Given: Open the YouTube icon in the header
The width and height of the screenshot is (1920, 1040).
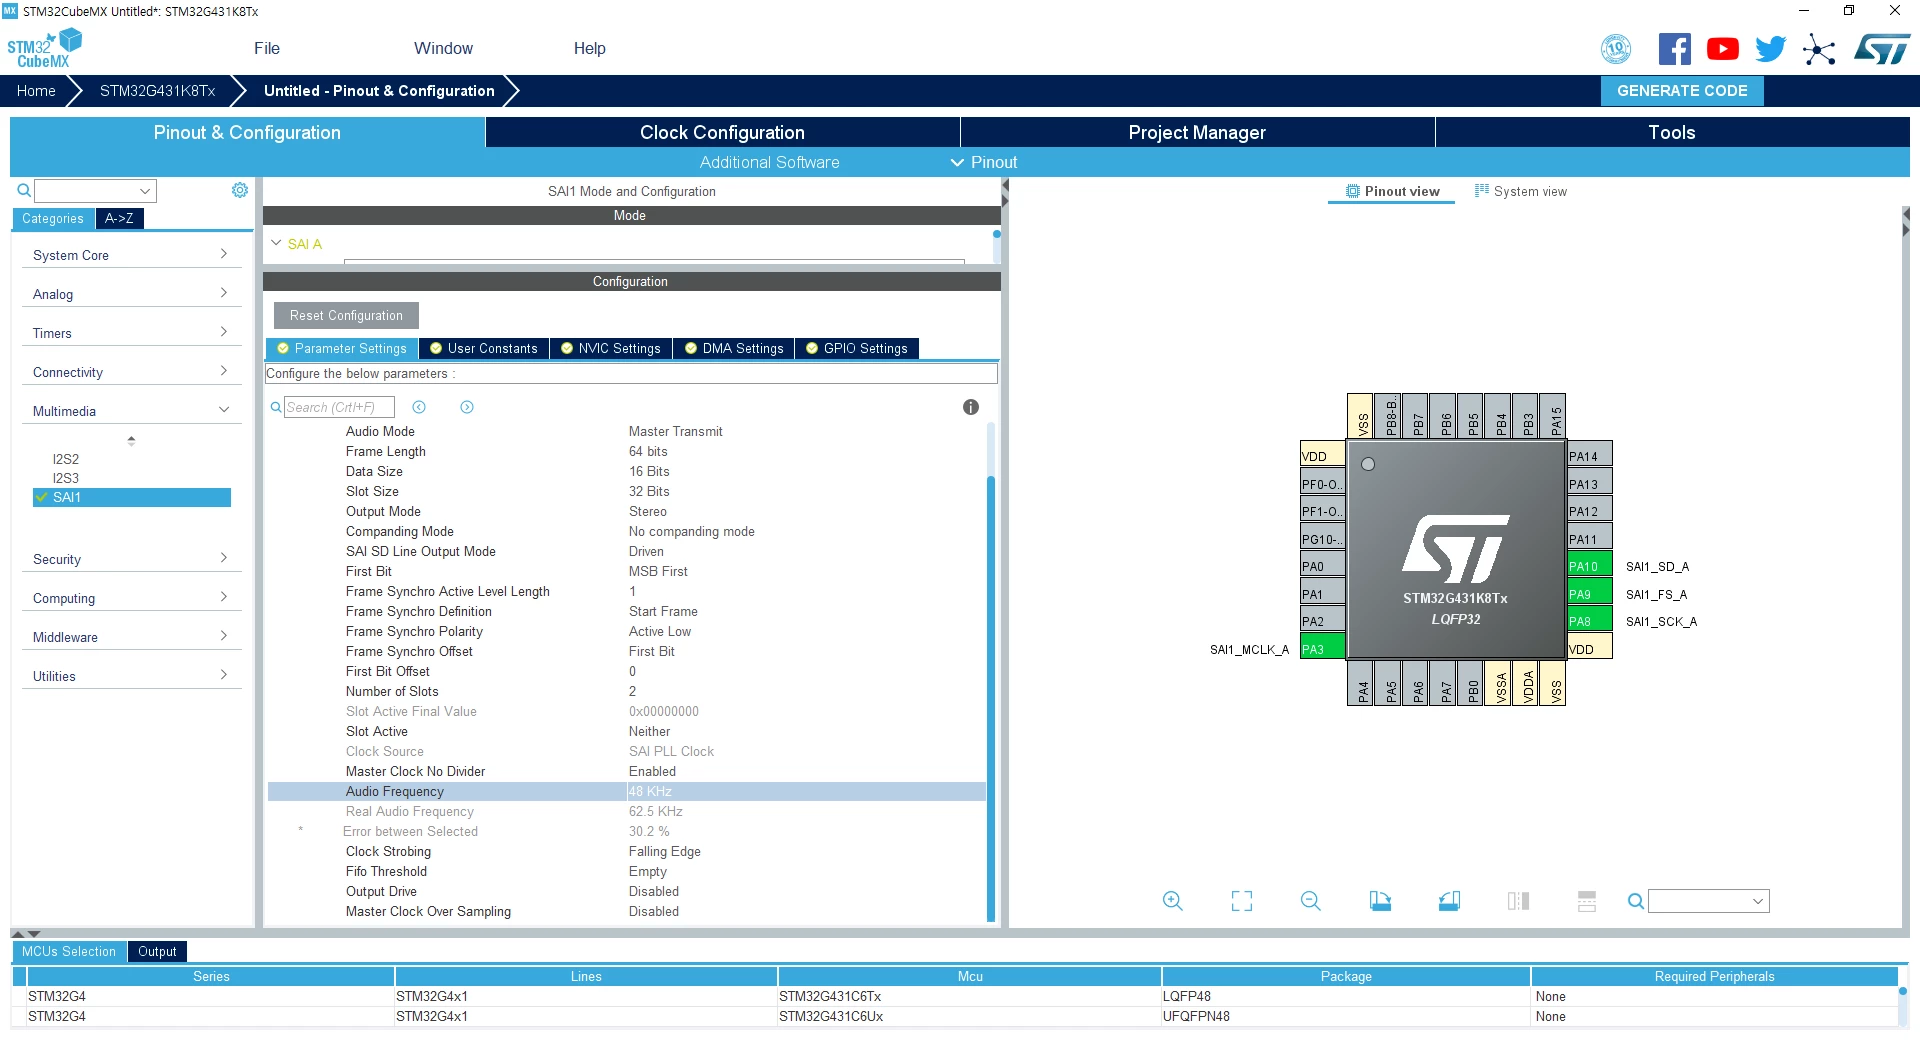Looking at the screenshot, I should click(x=1723, y=49).
